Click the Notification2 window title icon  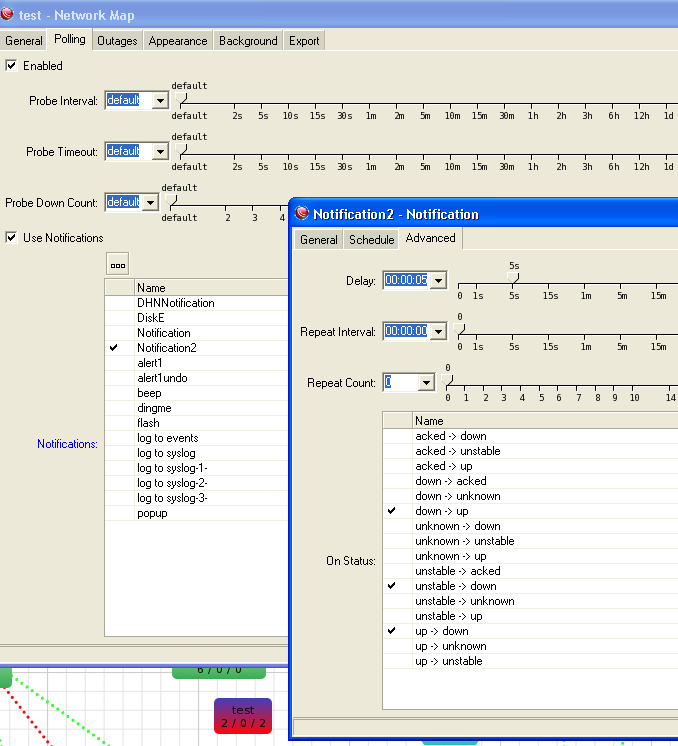[301, 213]
